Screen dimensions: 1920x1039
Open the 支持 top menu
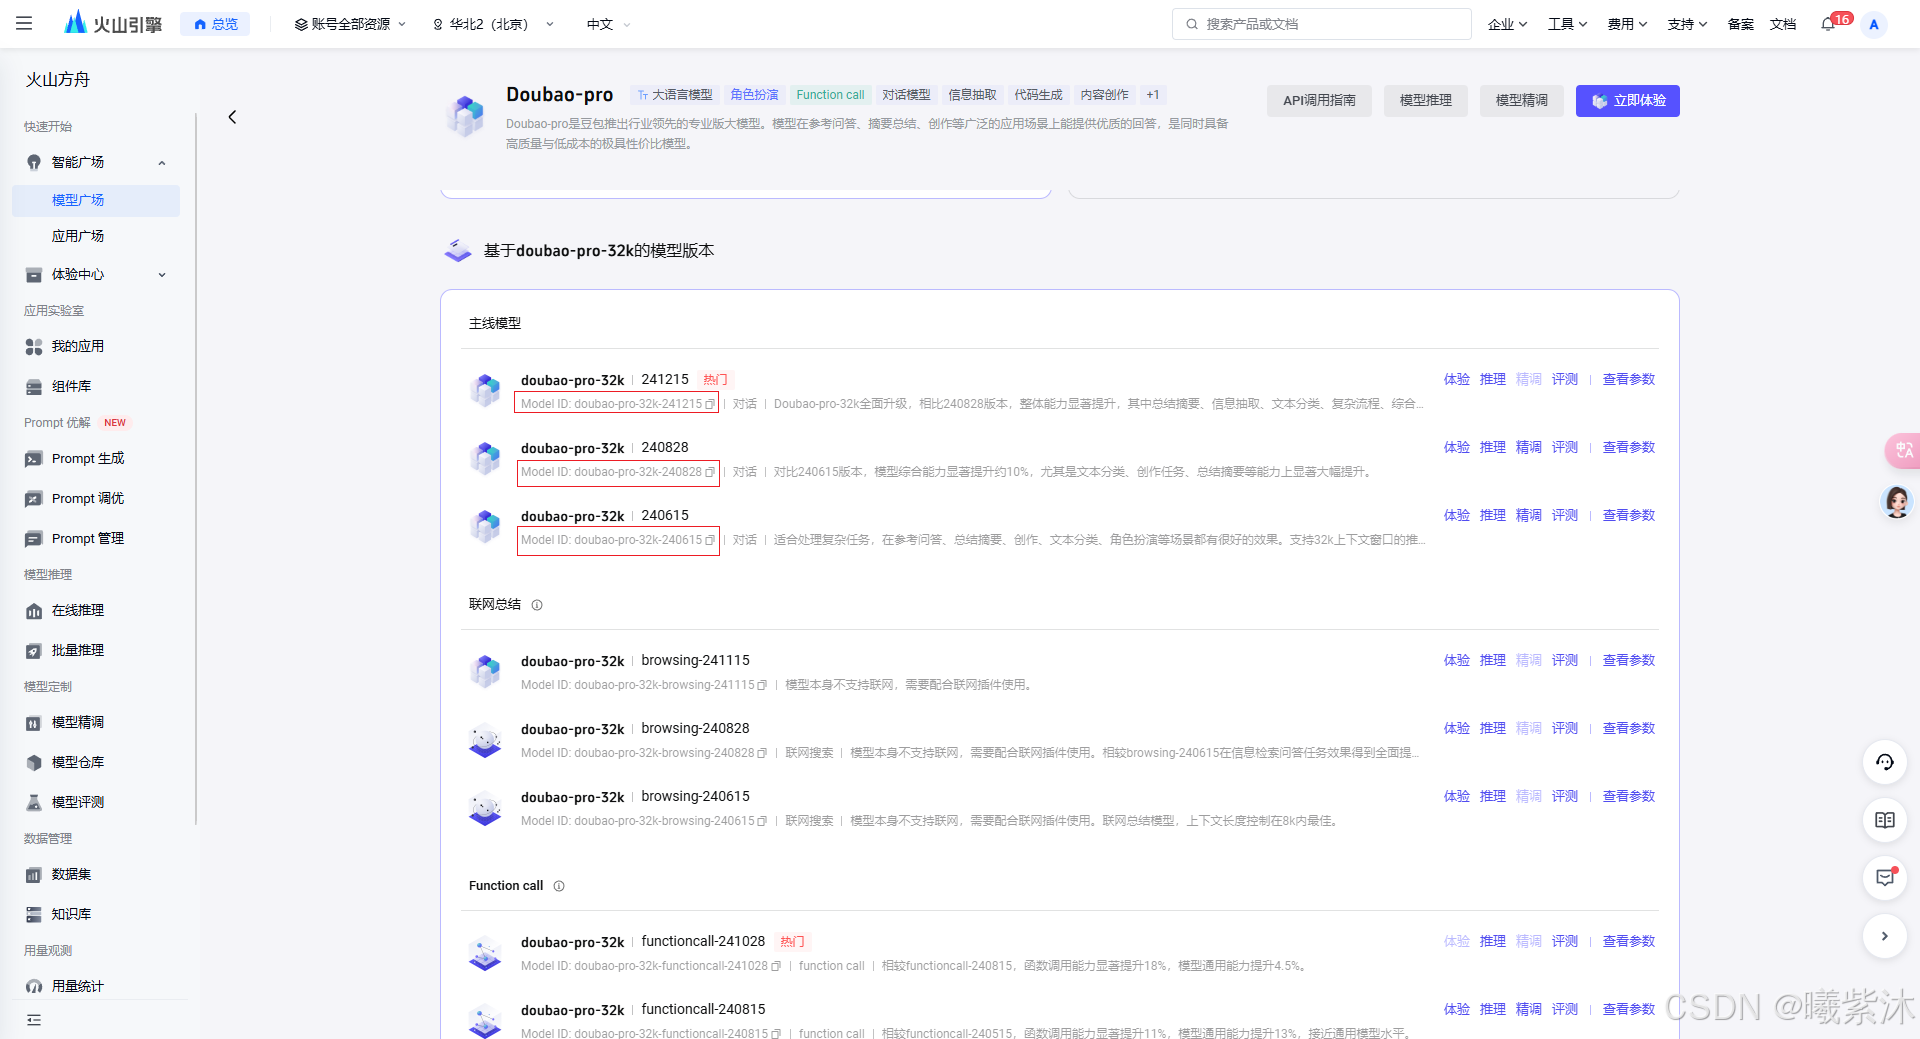(x=1687, y=24)
